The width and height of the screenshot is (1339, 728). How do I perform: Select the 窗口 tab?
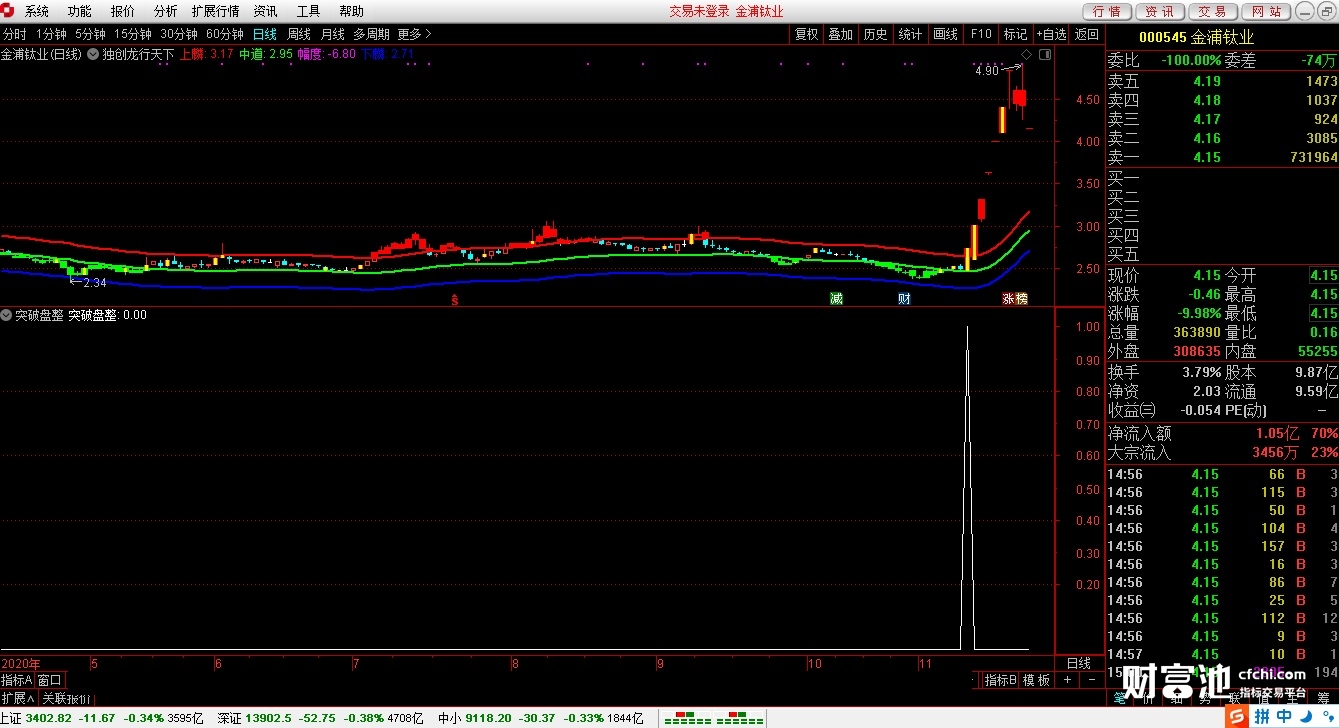pos(50,680)
